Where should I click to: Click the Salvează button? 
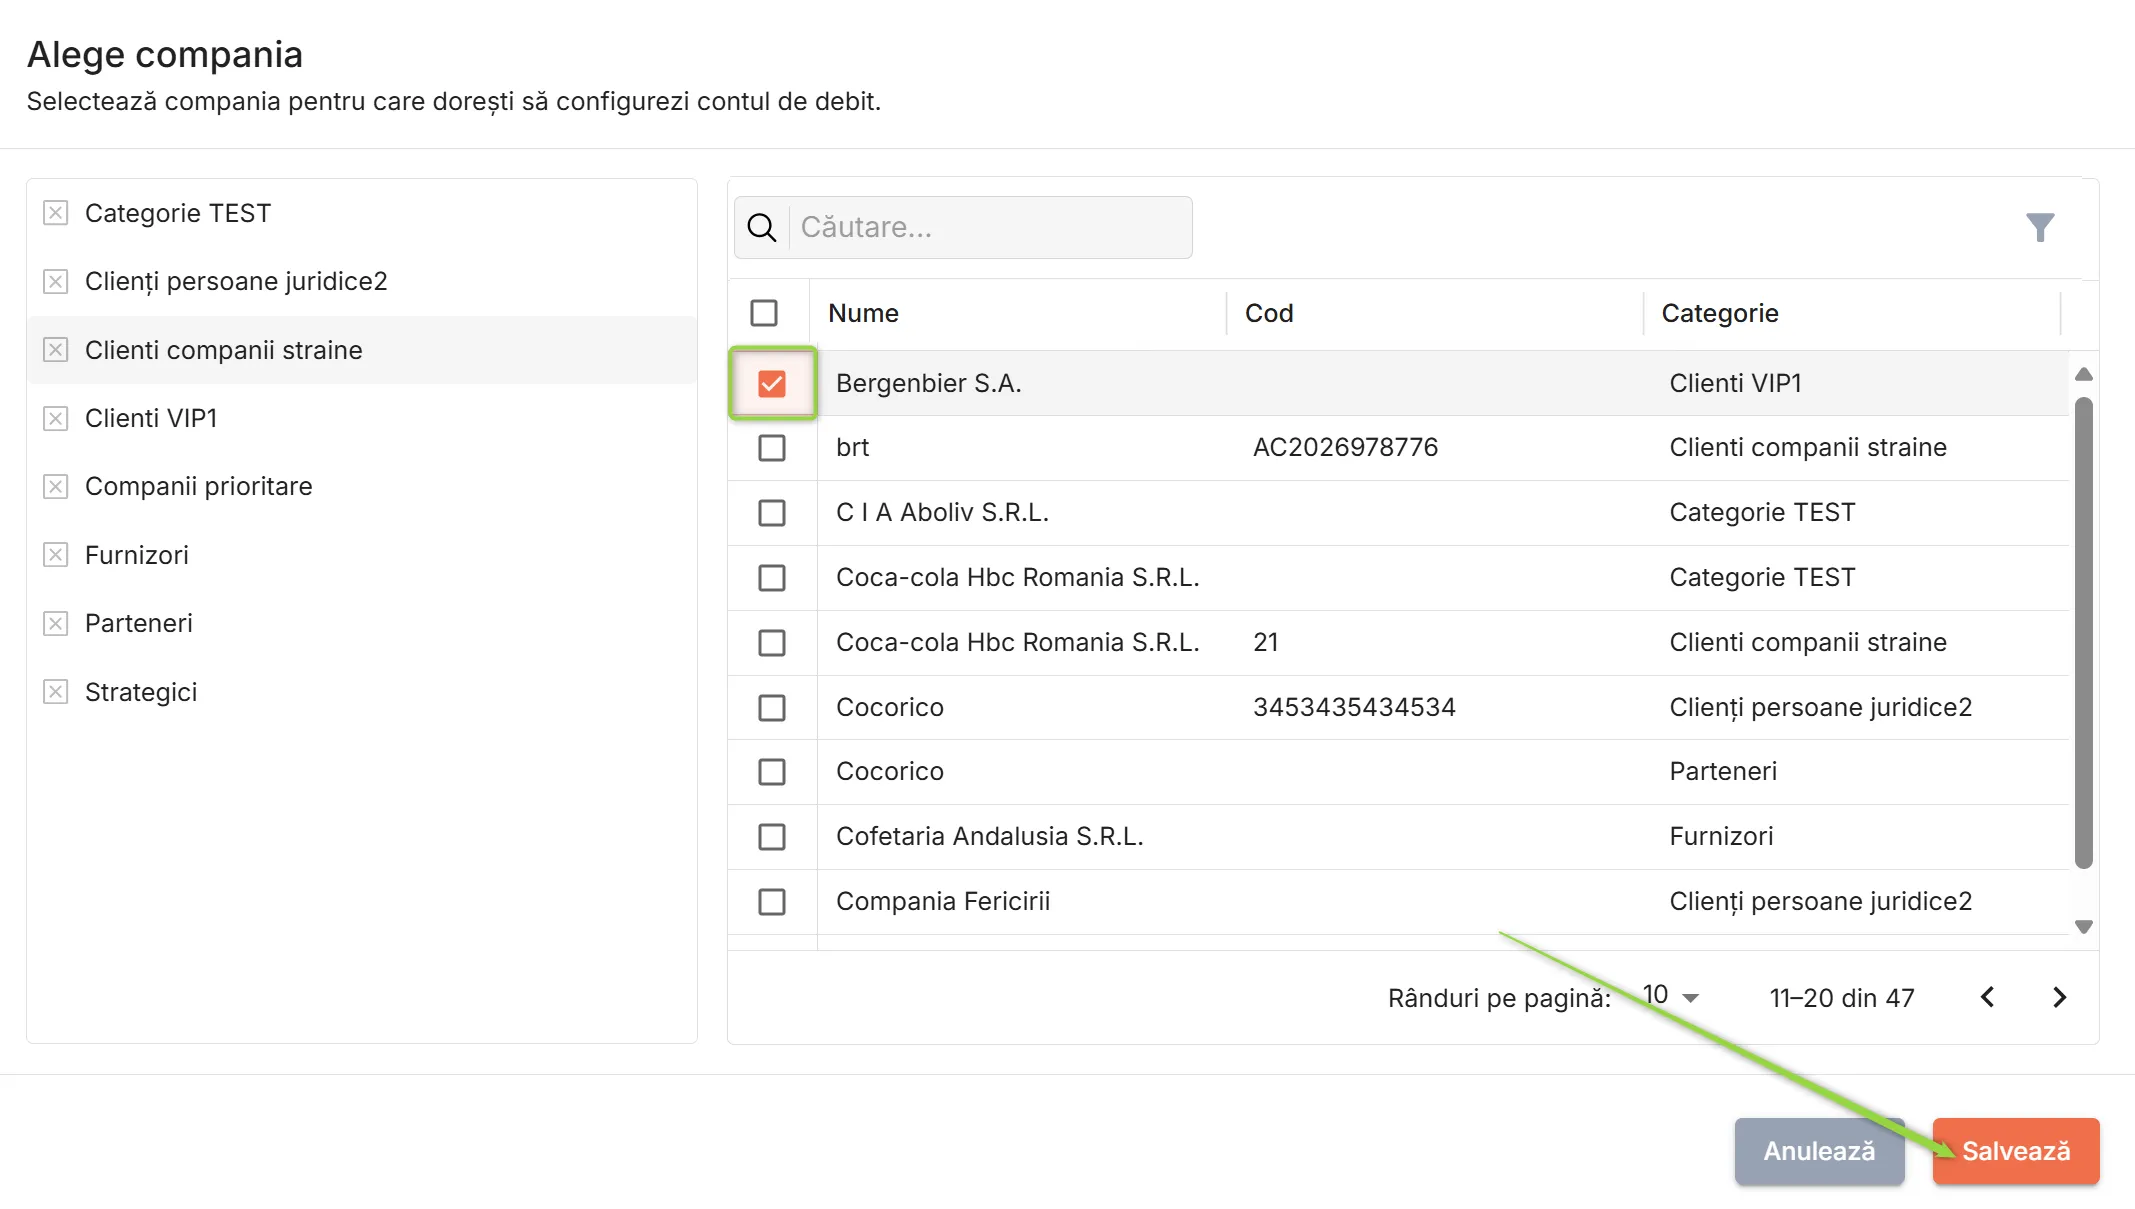click(x=2016, y=1151)
